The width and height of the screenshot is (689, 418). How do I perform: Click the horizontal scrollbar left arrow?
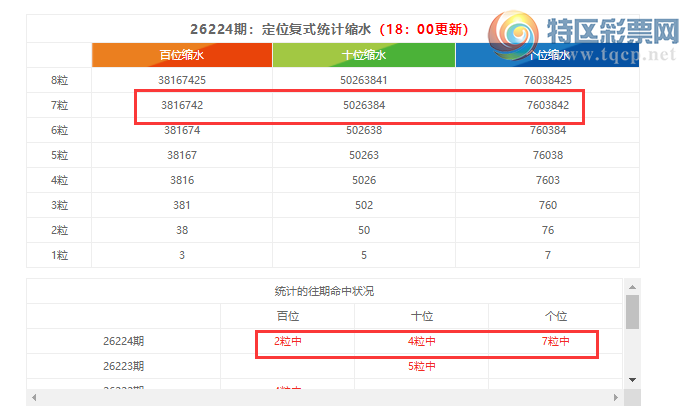(x=34, y=398)
